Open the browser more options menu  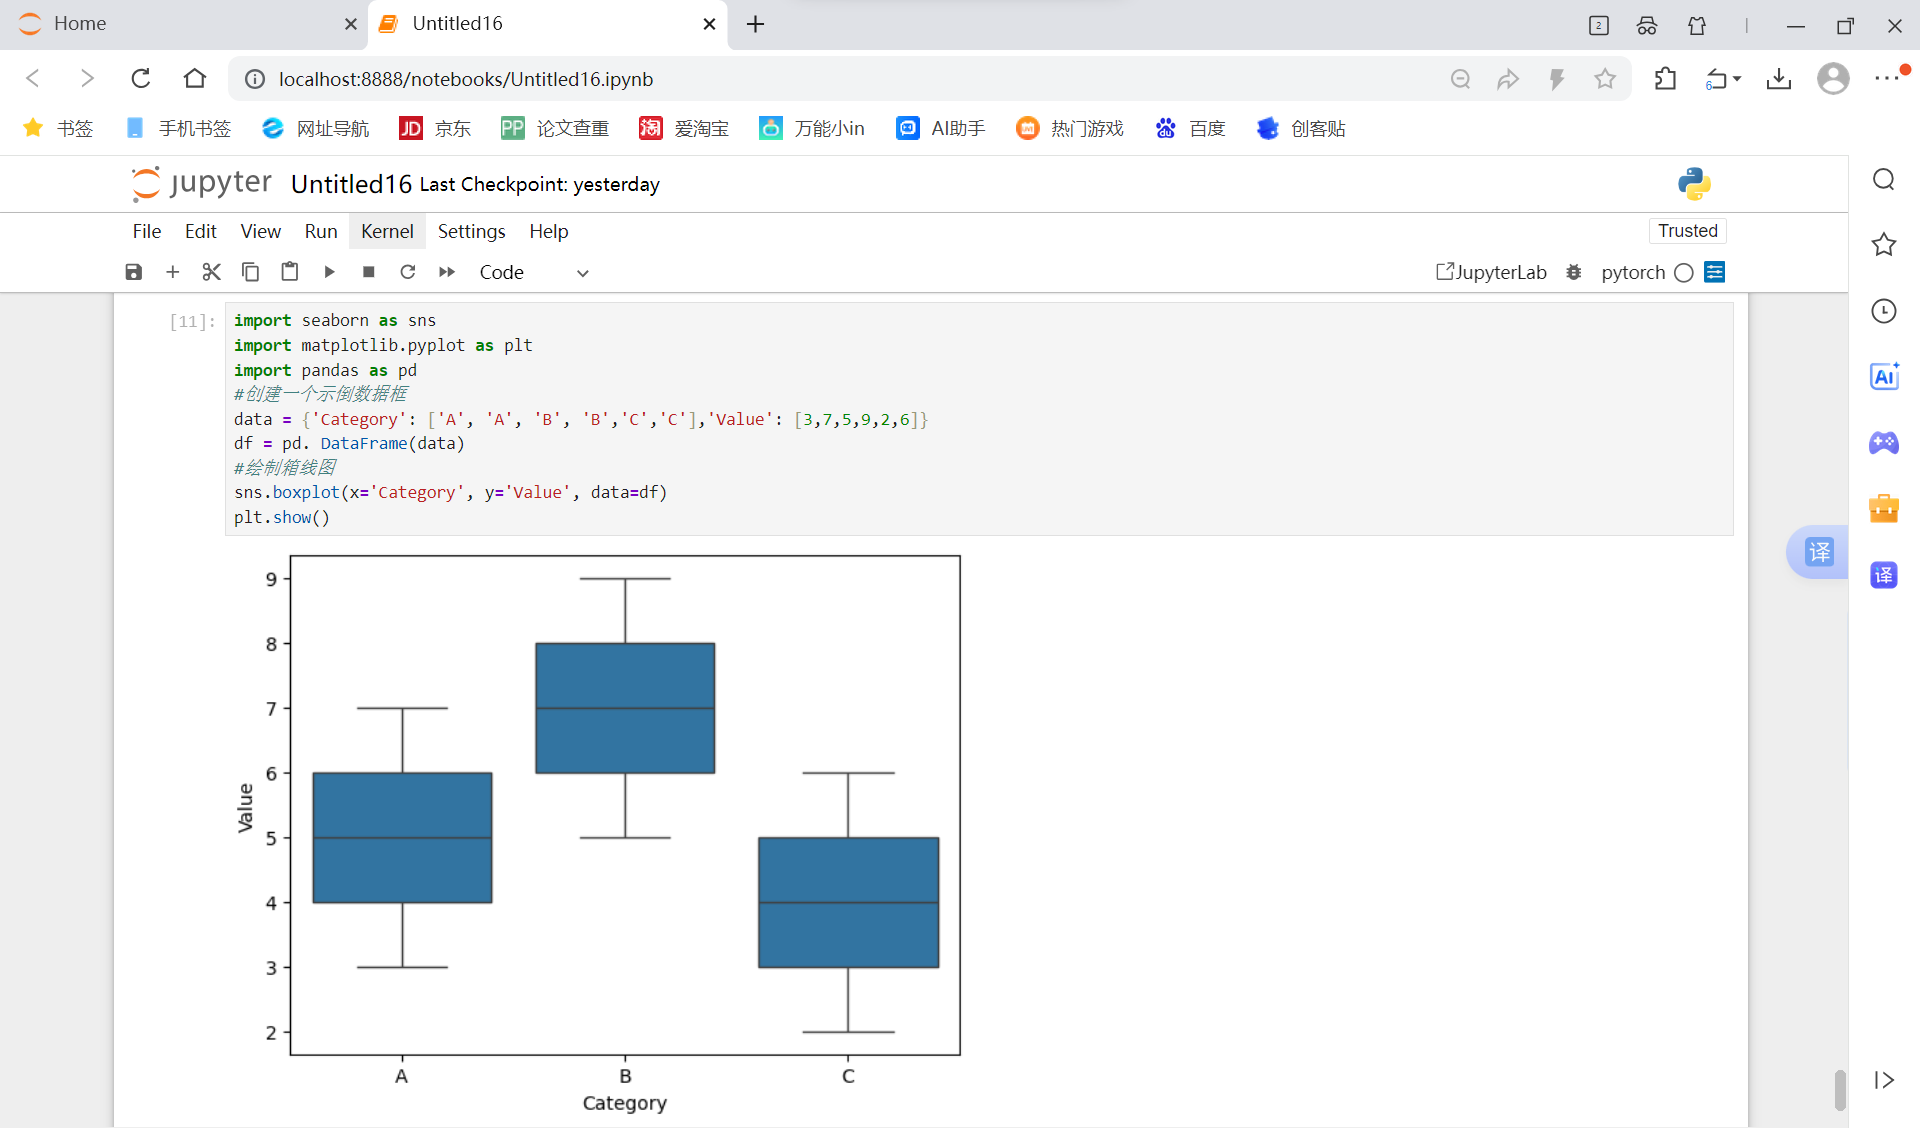point(1887,79)
